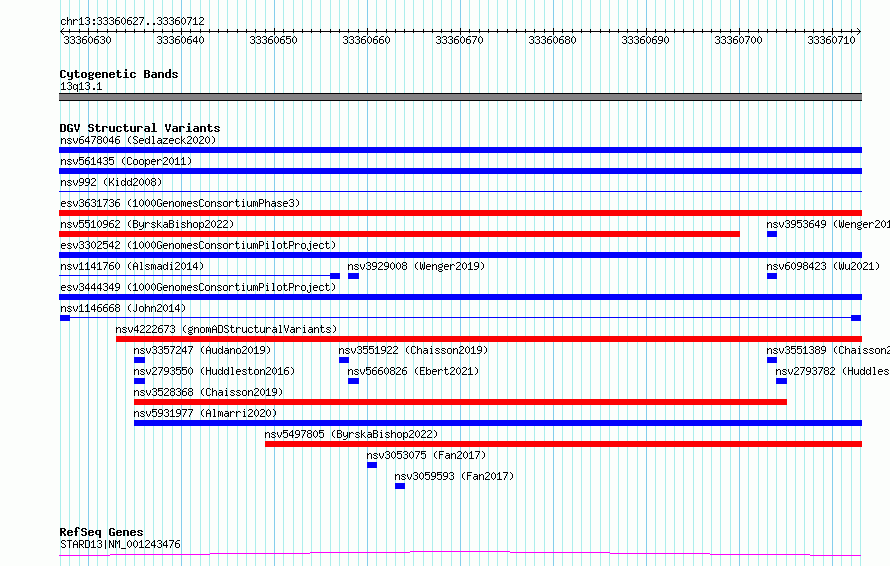The image size is (890, 566).
Task: Click ruler position 33360690
Action: [645, 40]
